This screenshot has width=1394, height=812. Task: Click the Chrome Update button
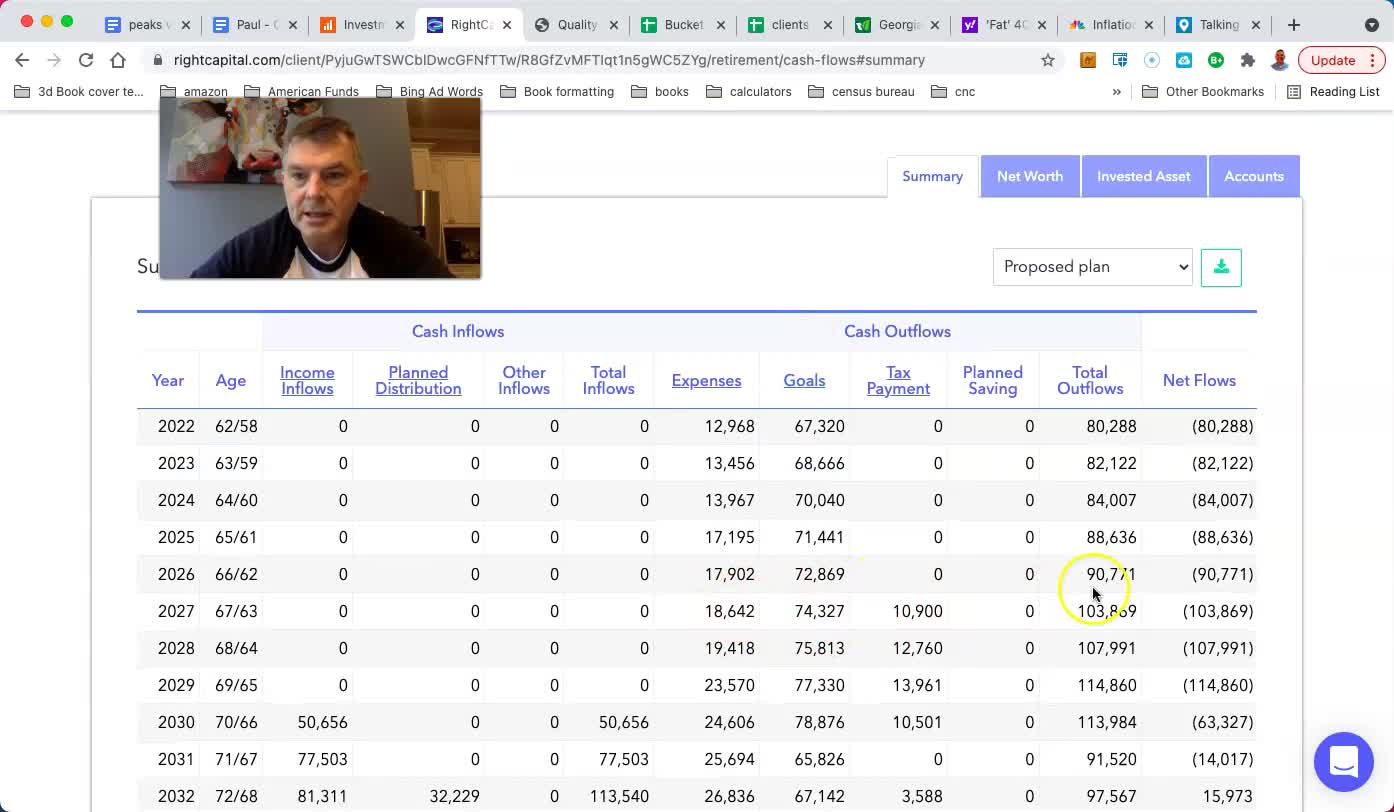pyautogui.click(x=1332, y=60)
